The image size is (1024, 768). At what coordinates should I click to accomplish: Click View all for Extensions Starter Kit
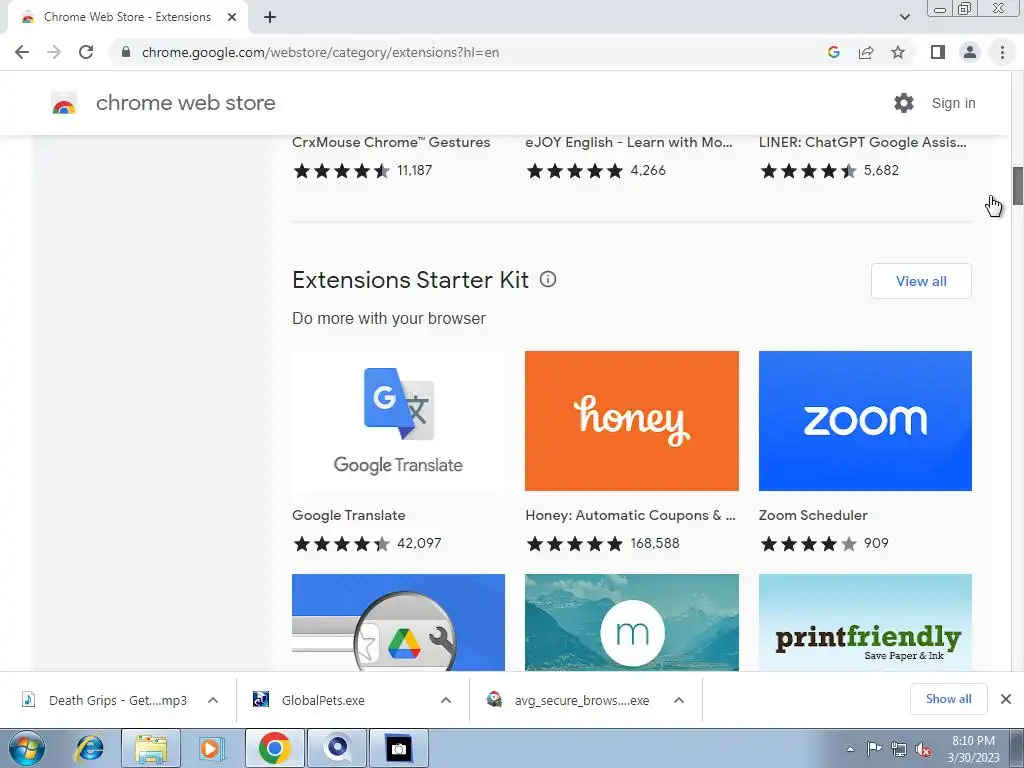921,281
